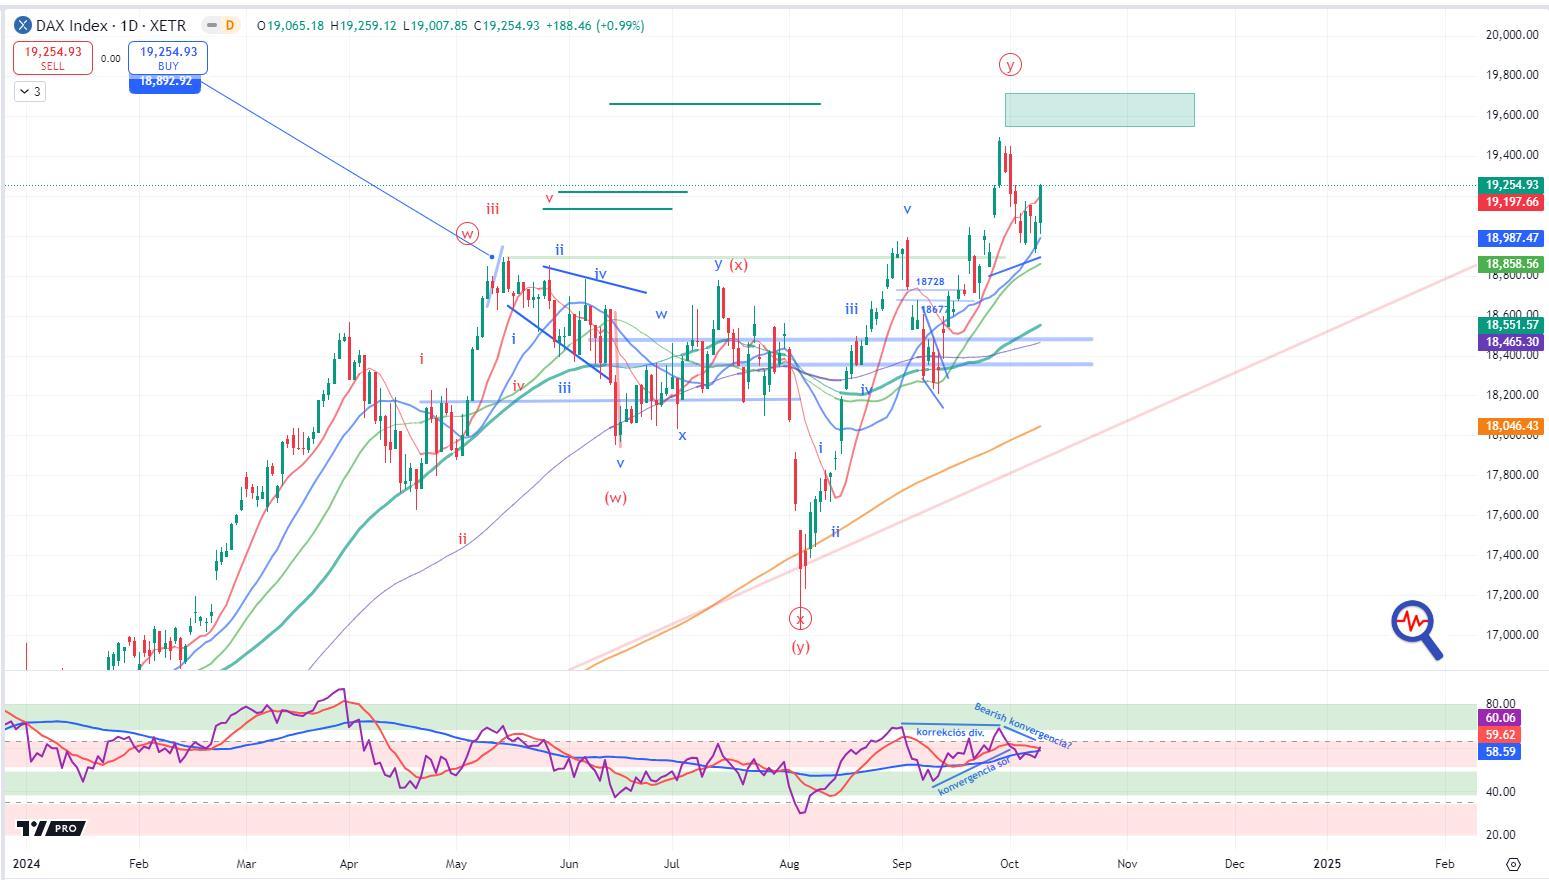
Task: Click the purple 18,465.30 price axis label
Action: [x=1511, y=342]
